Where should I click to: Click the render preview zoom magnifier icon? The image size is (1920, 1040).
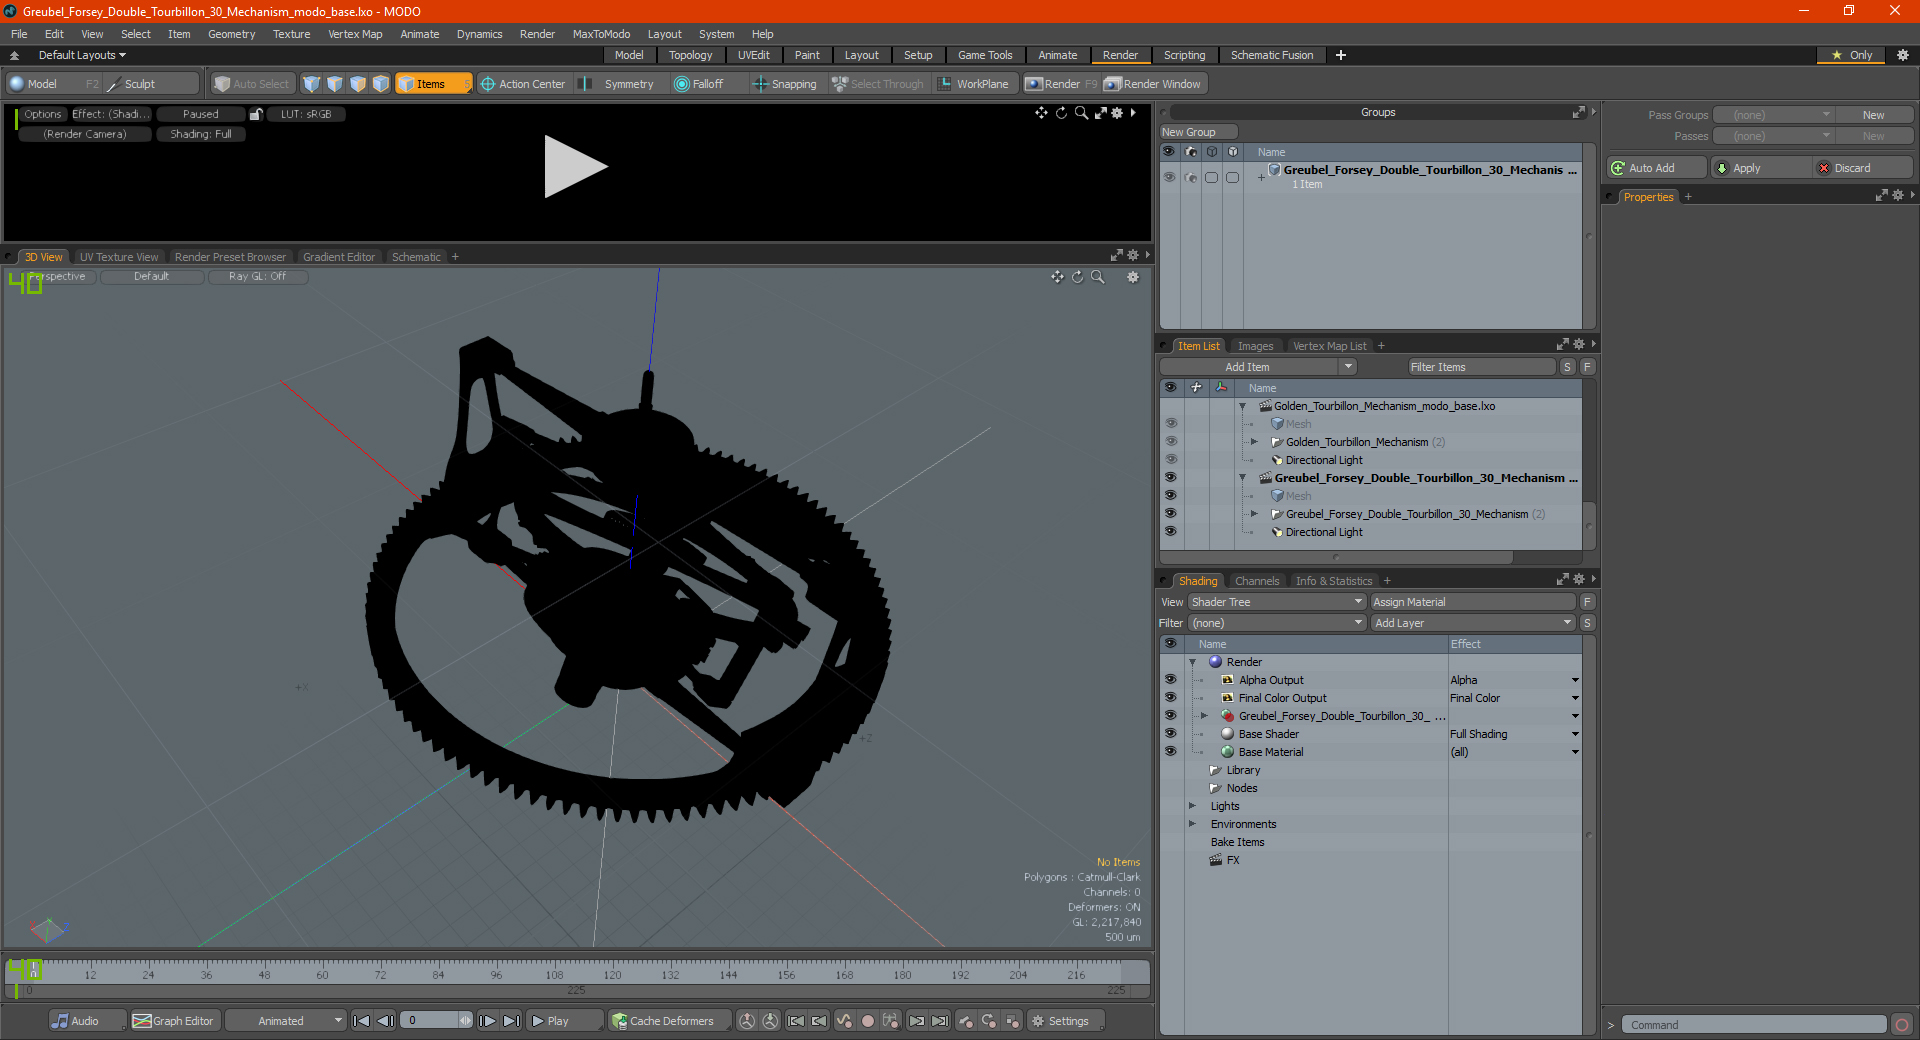coord(1081,113)
